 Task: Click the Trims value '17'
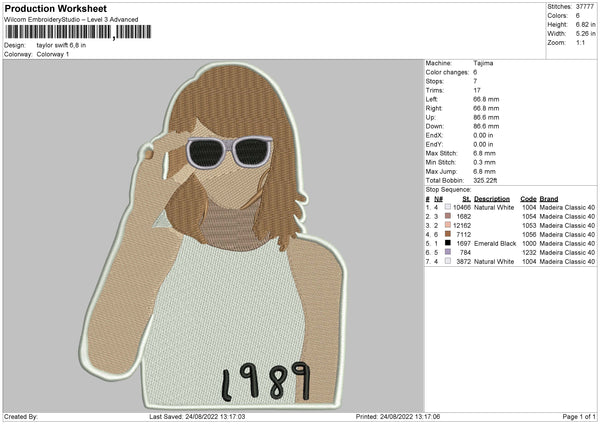tap(477, 90)
